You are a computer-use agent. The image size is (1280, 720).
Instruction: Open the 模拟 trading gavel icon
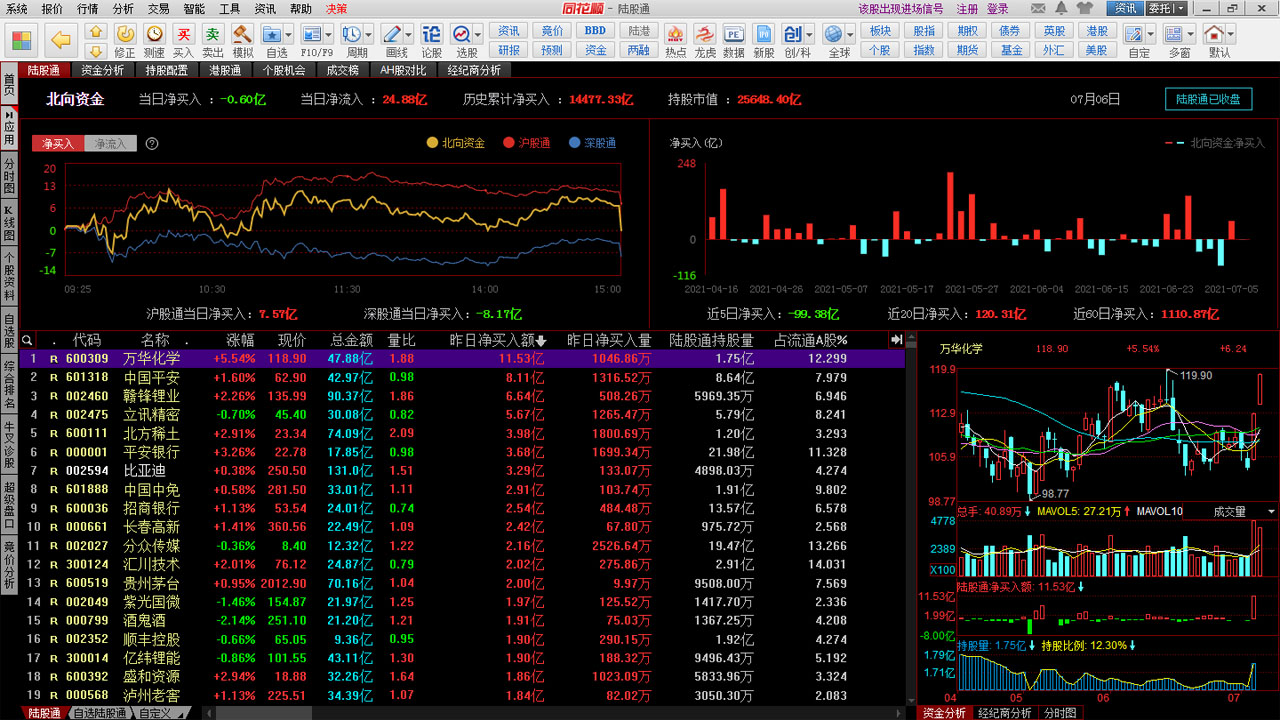242,38
